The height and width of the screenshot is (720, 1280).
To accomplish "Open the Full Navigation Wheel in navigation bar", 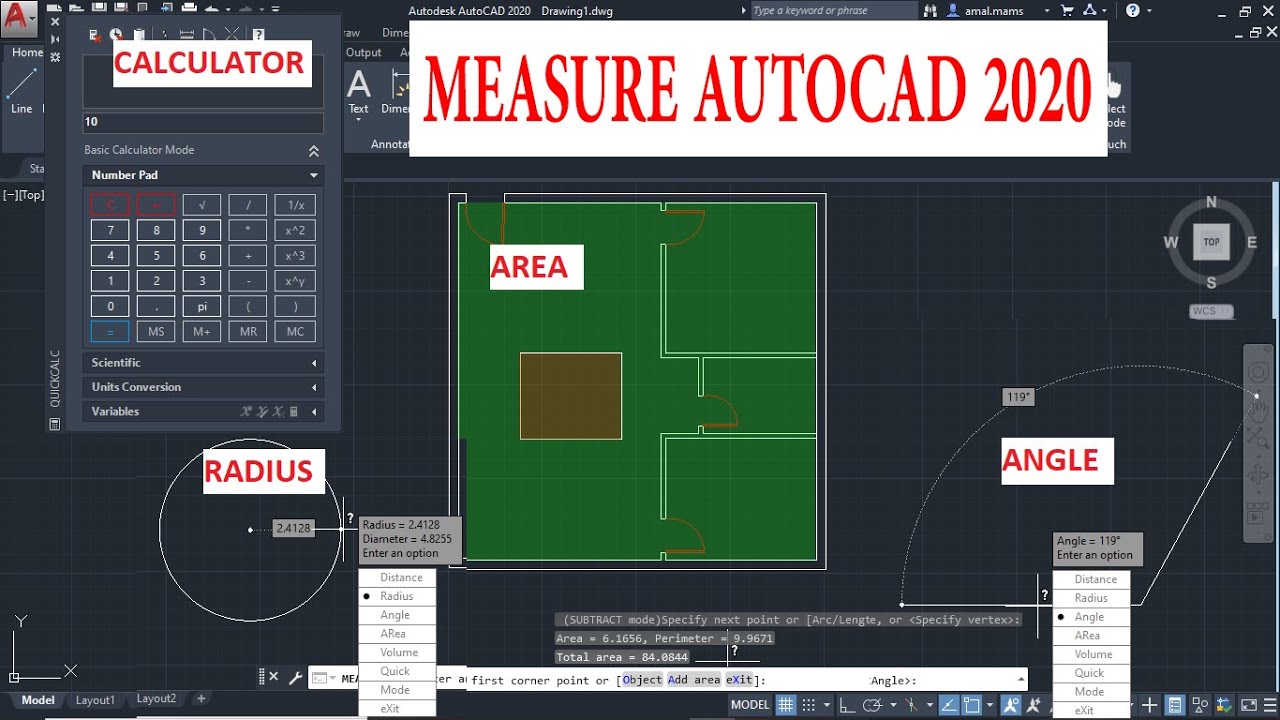I will click(1258, 373).
